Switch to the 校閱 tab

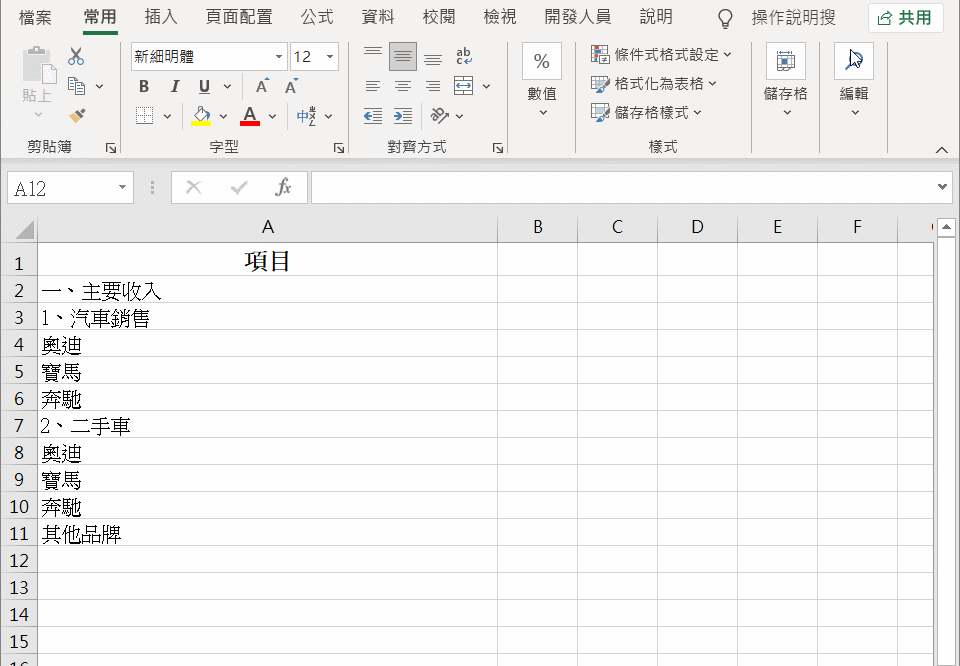(x=439, y=17)
